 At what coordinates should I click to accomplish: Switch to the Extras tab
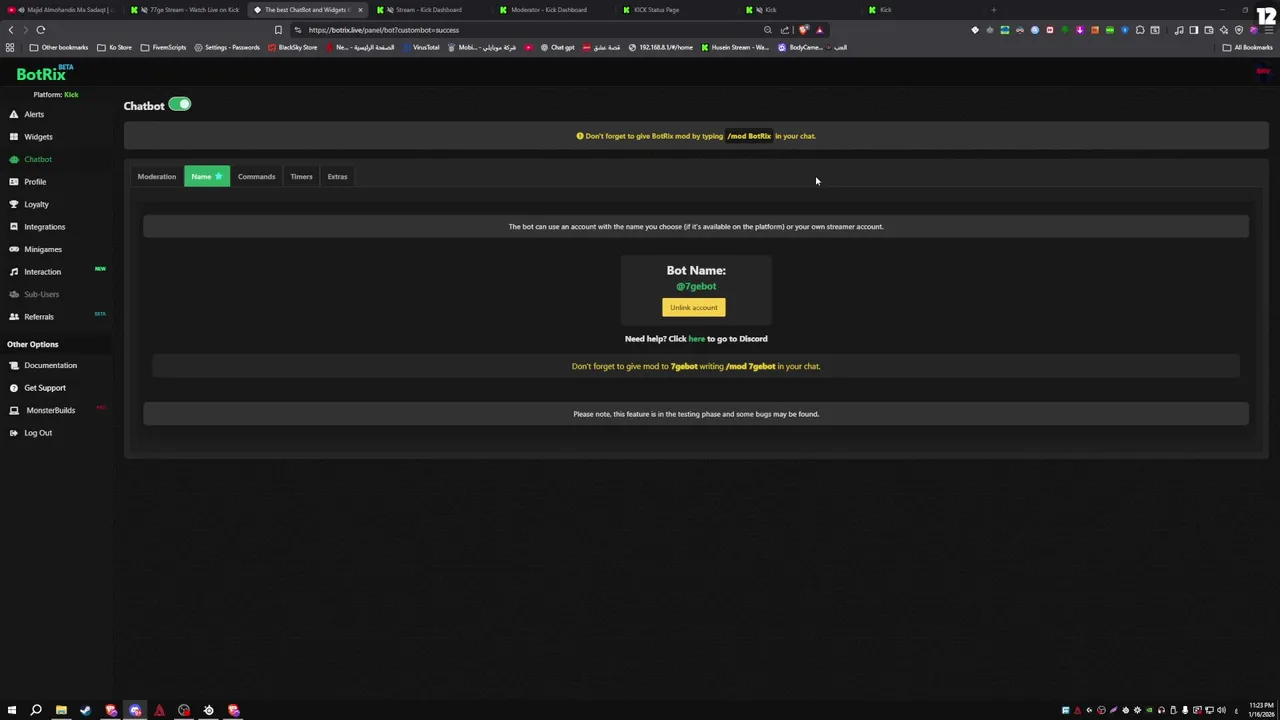pyautogui.click(x=337, y=177)
